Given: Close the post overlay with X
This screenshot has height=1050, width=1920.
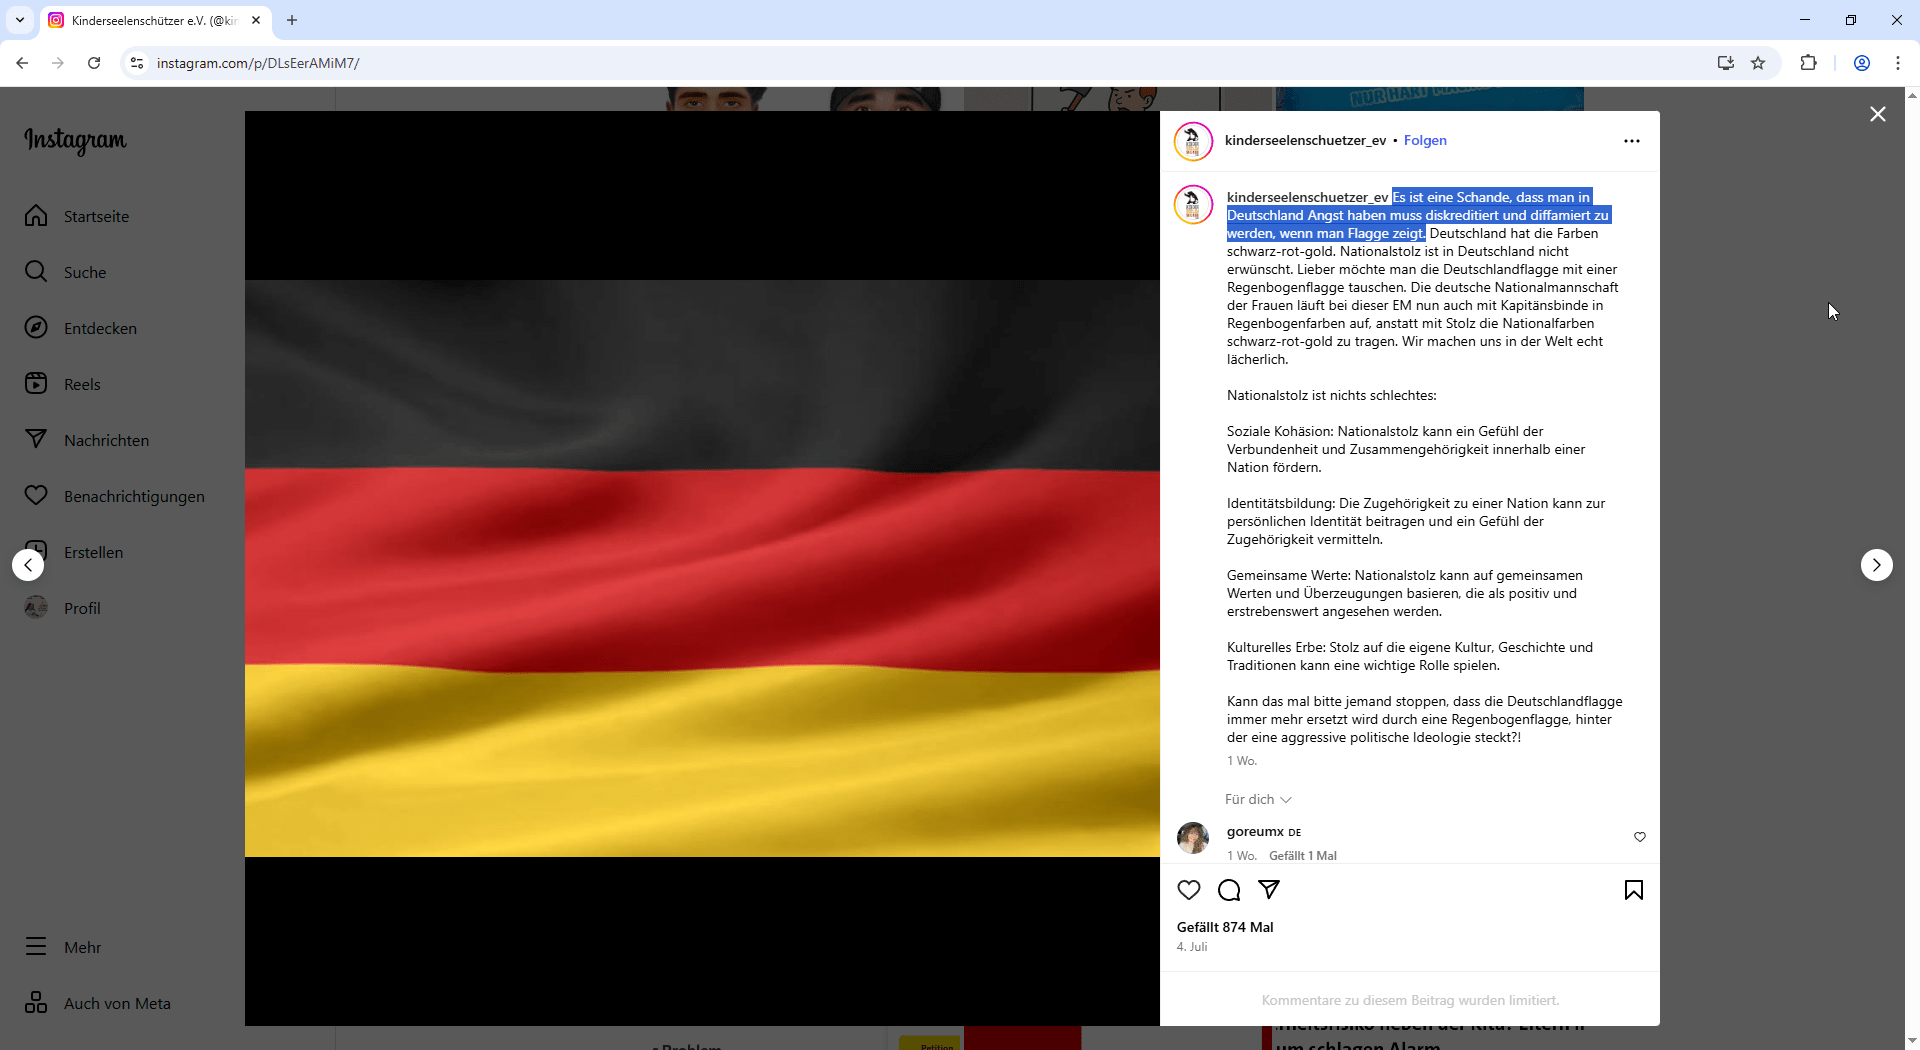Looking at the screenshot, I should 1878,114.
